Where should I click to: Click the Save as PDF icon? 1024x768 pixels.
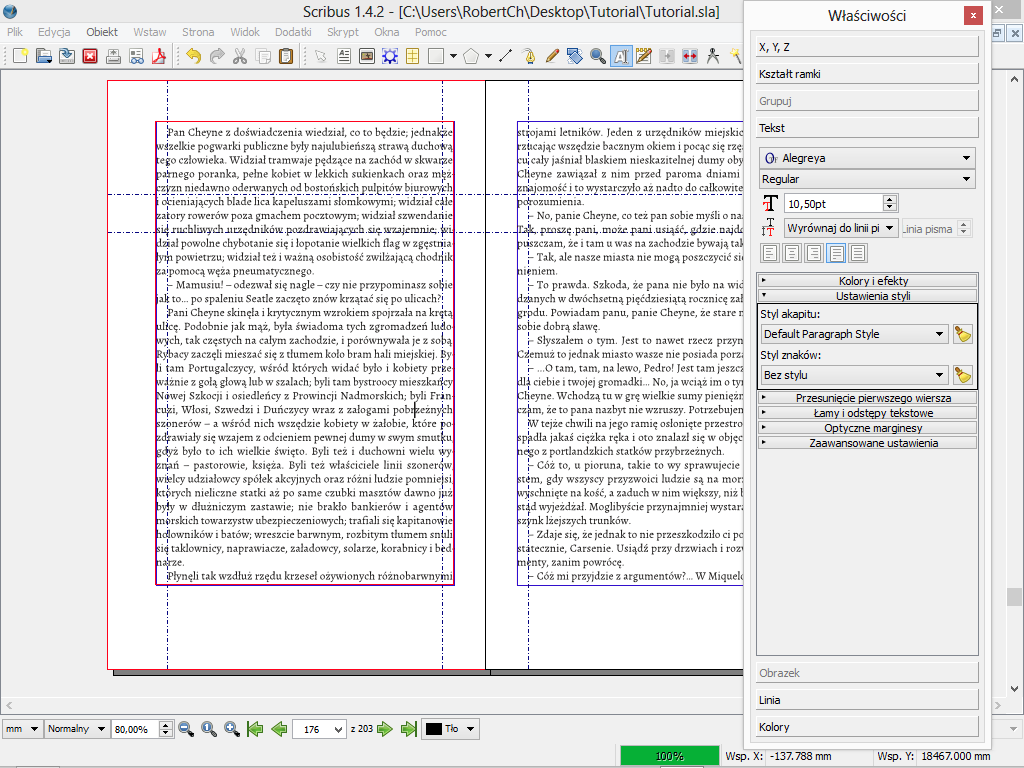[157, 56]
